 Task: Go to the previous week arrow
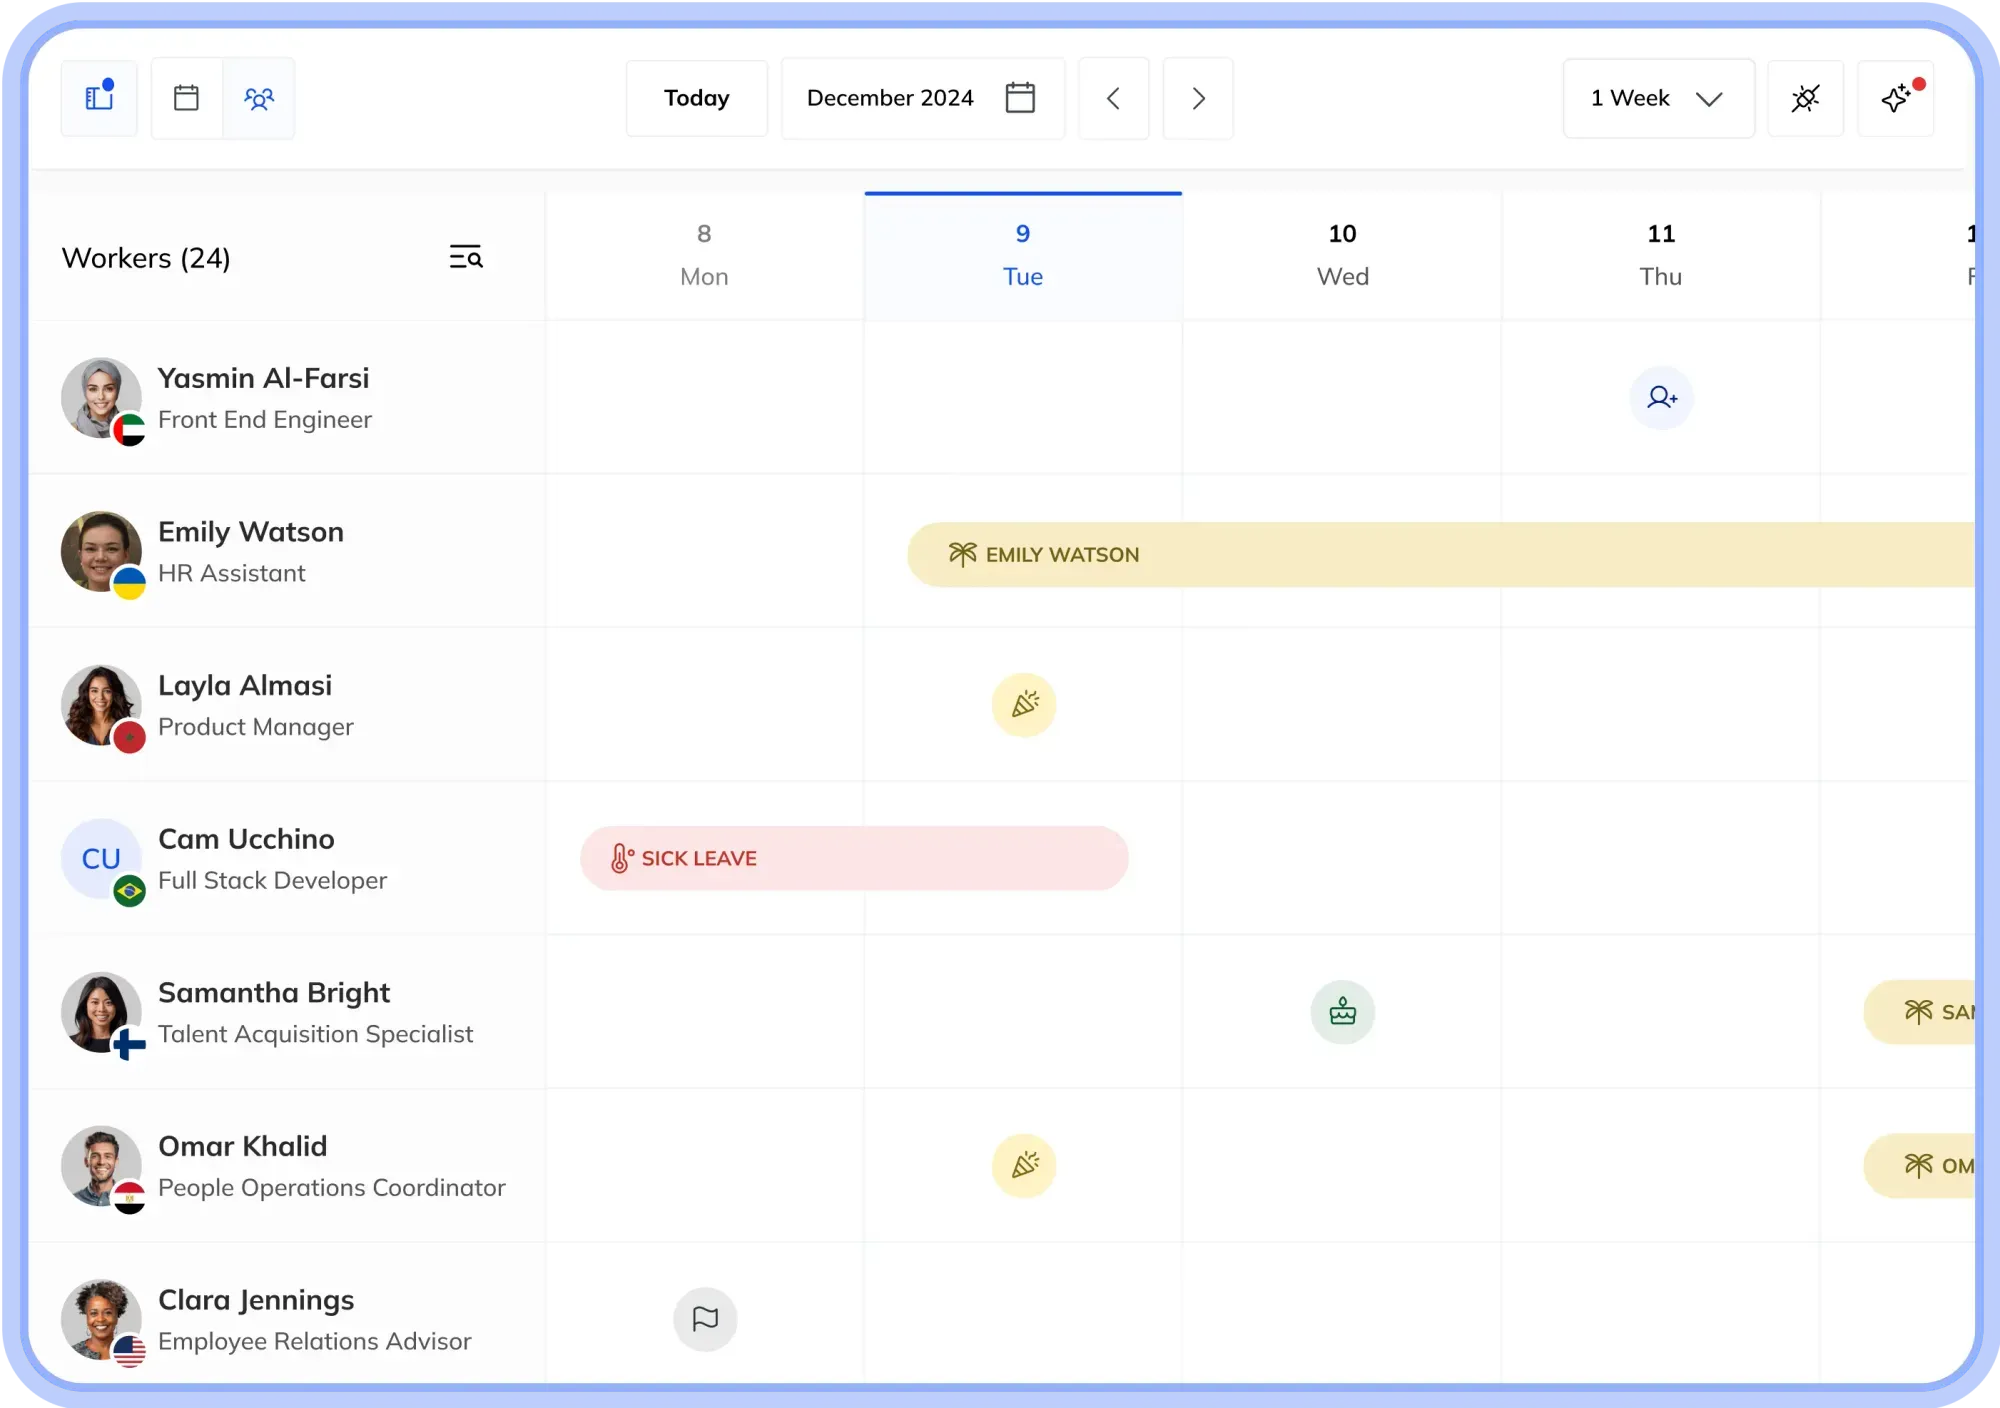click(x=1114, y=98)
